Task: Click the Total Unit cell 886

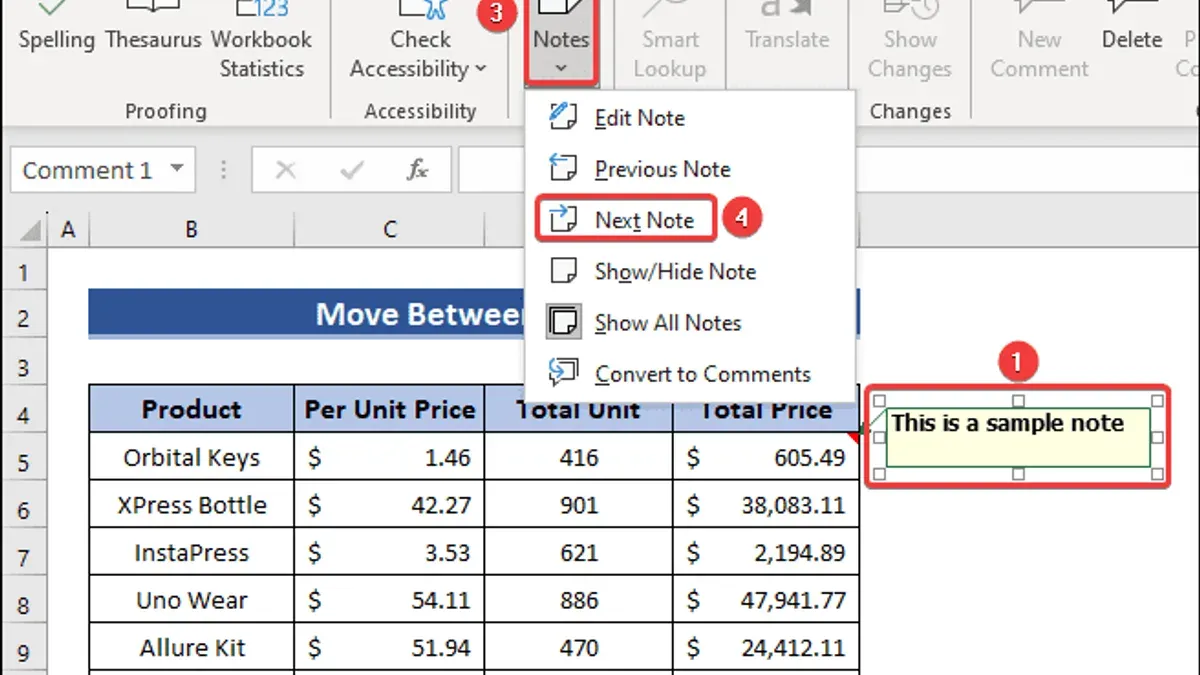Action: (579, 600)
